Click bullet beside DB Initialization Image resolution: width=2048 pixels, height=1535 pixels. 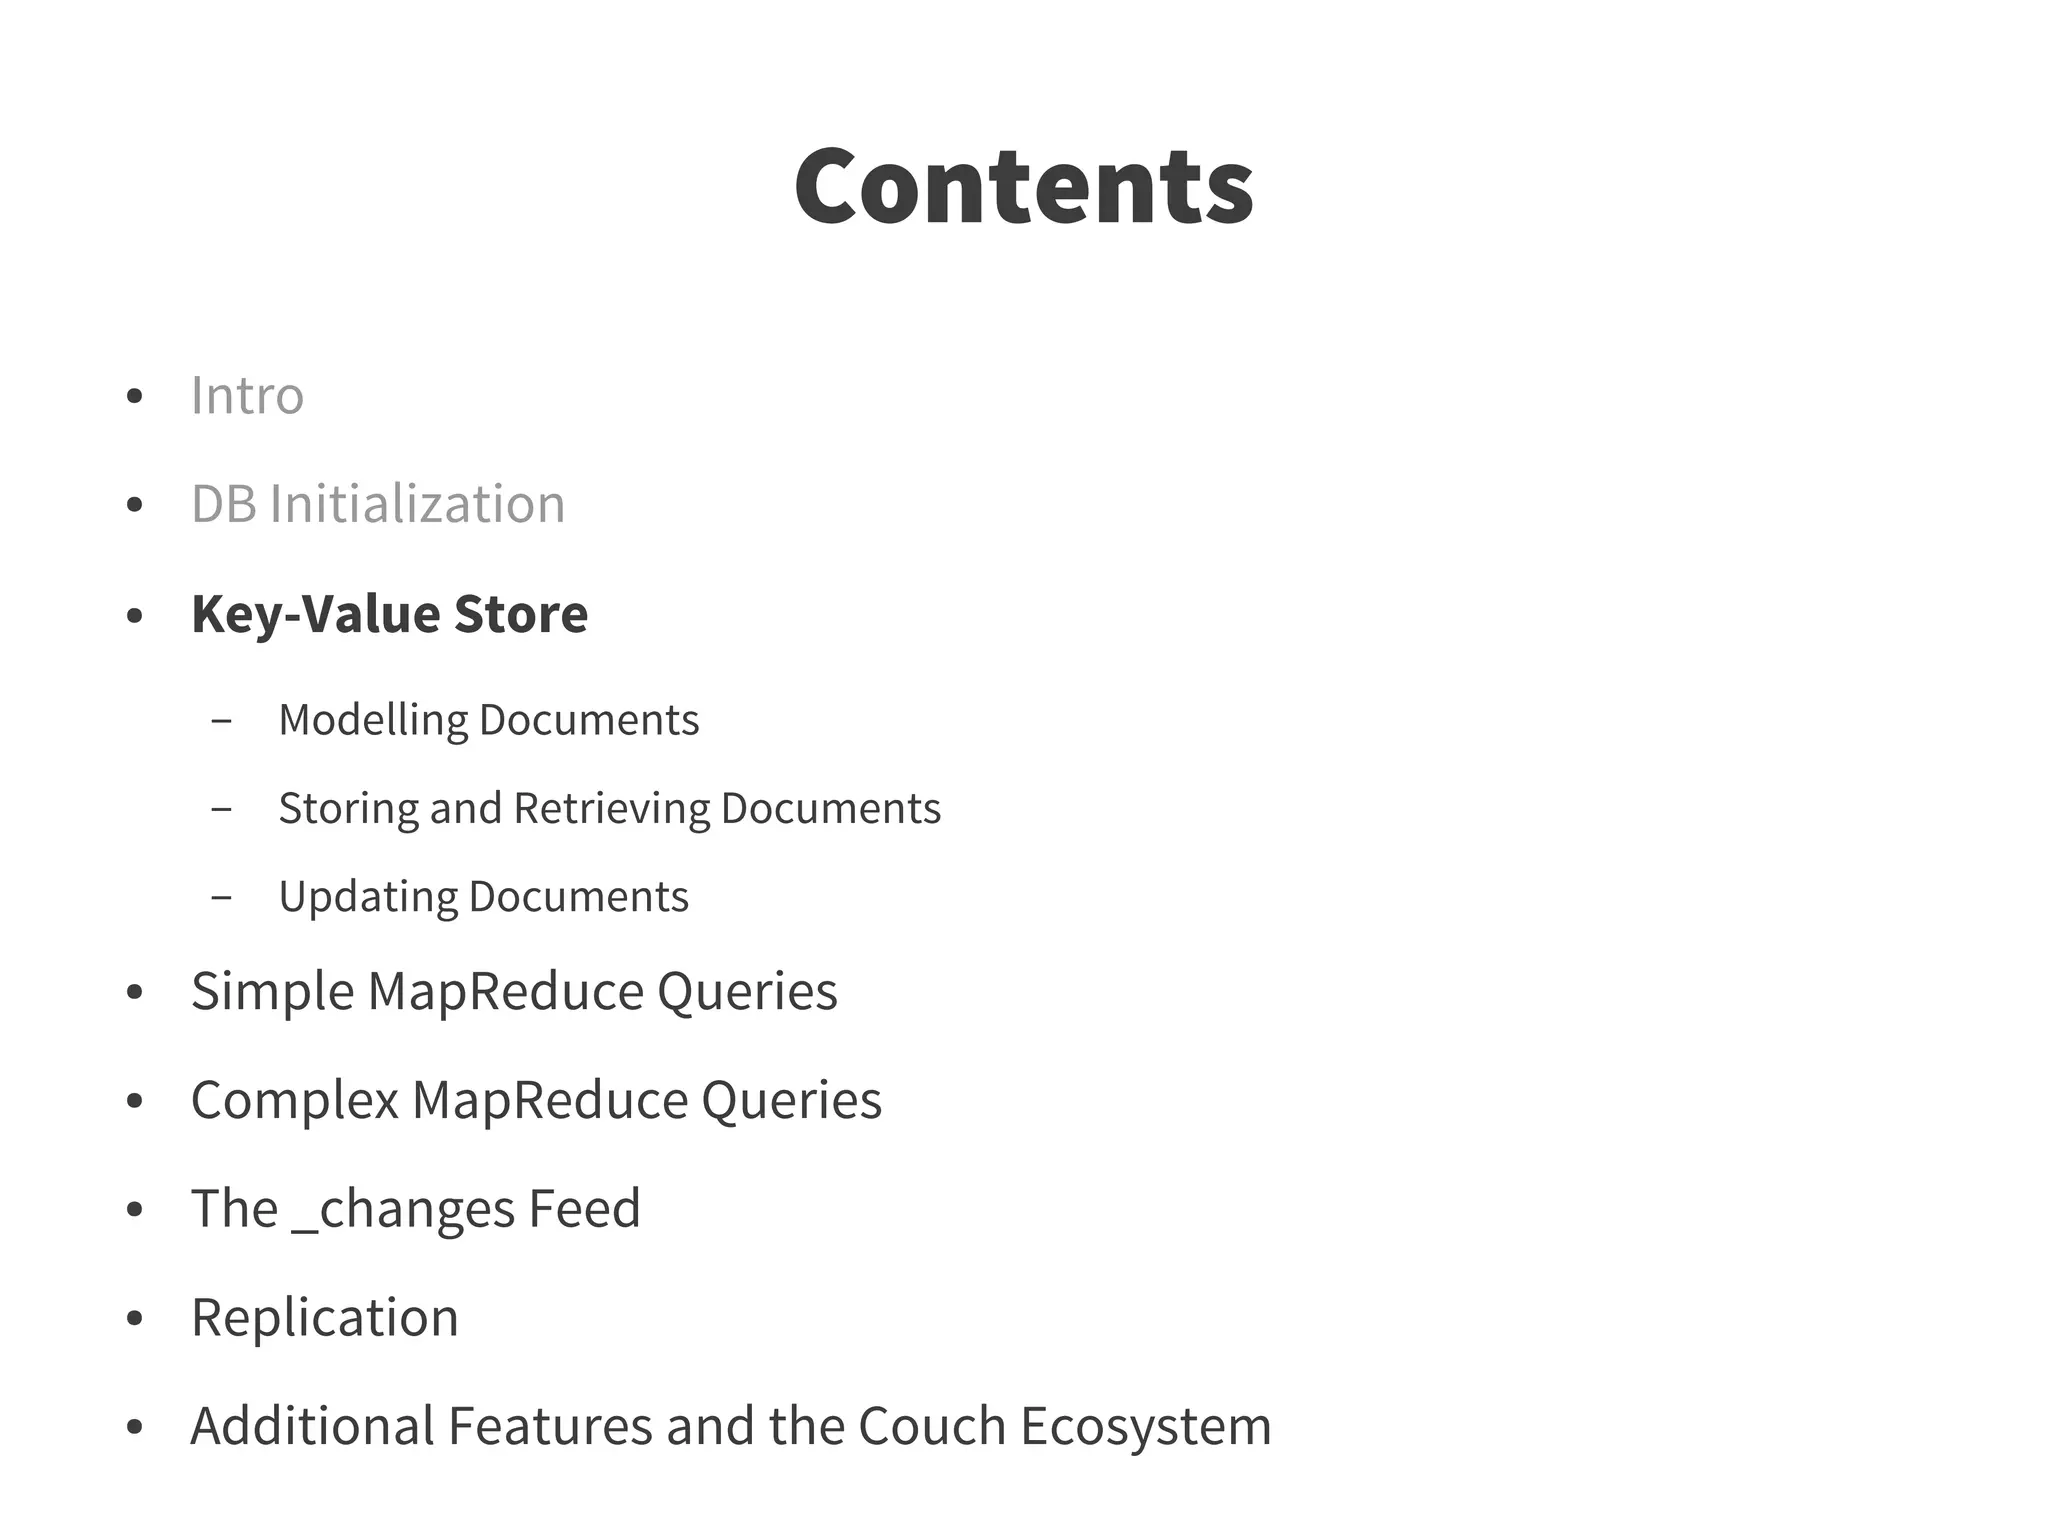135,506
